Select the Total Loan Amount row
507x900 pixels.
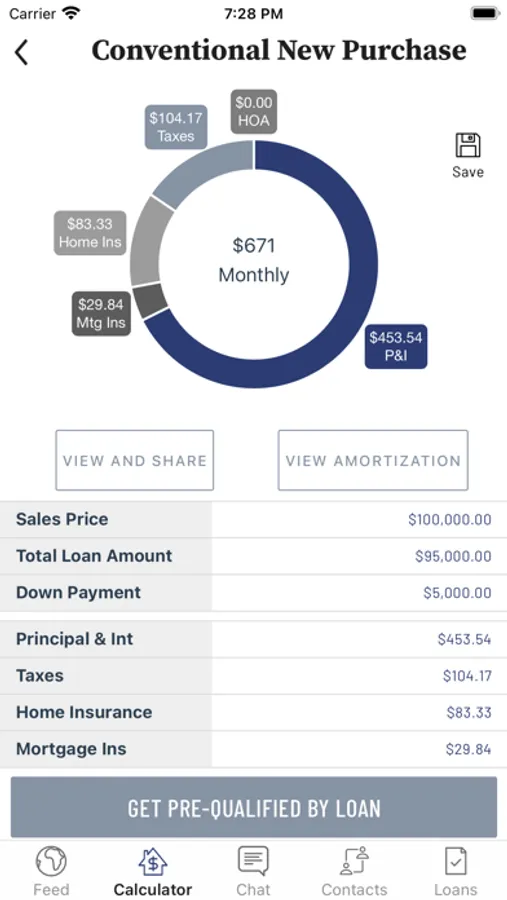253,556
